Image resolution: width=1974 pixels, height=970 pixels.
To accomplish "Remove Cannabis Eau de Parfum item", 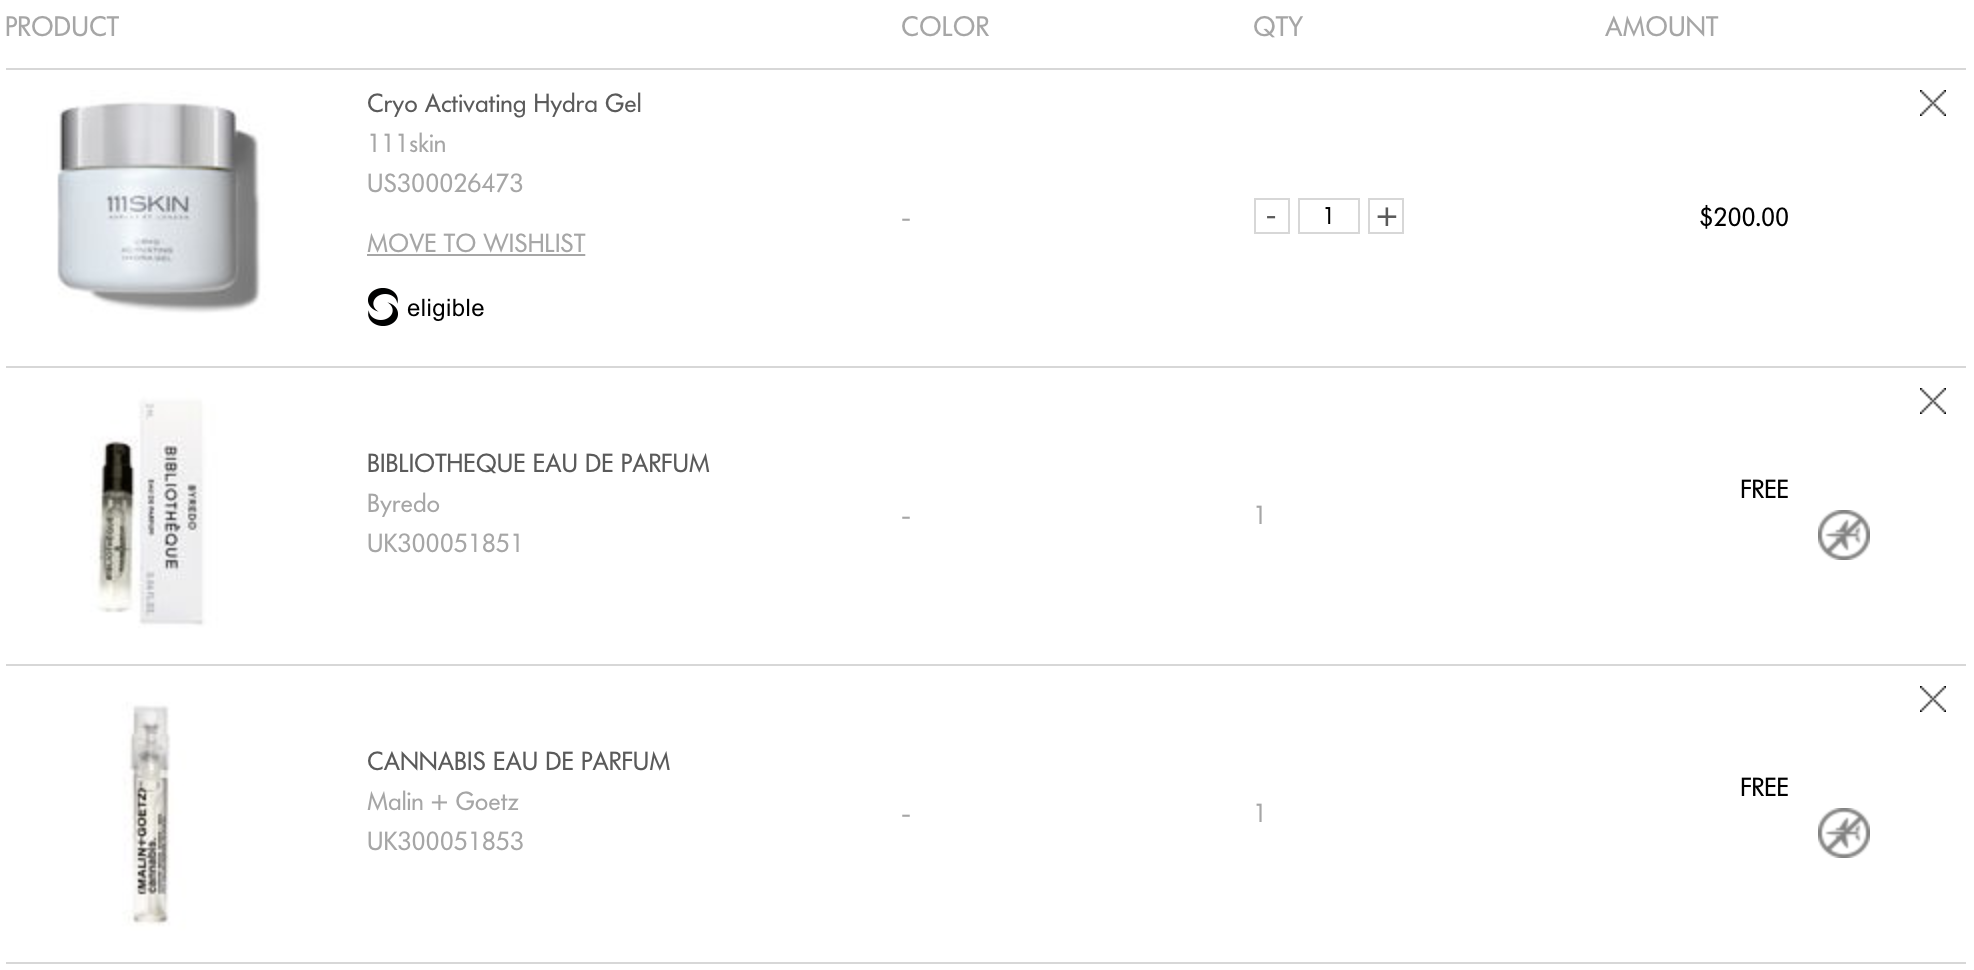I will pos(1932,699).
